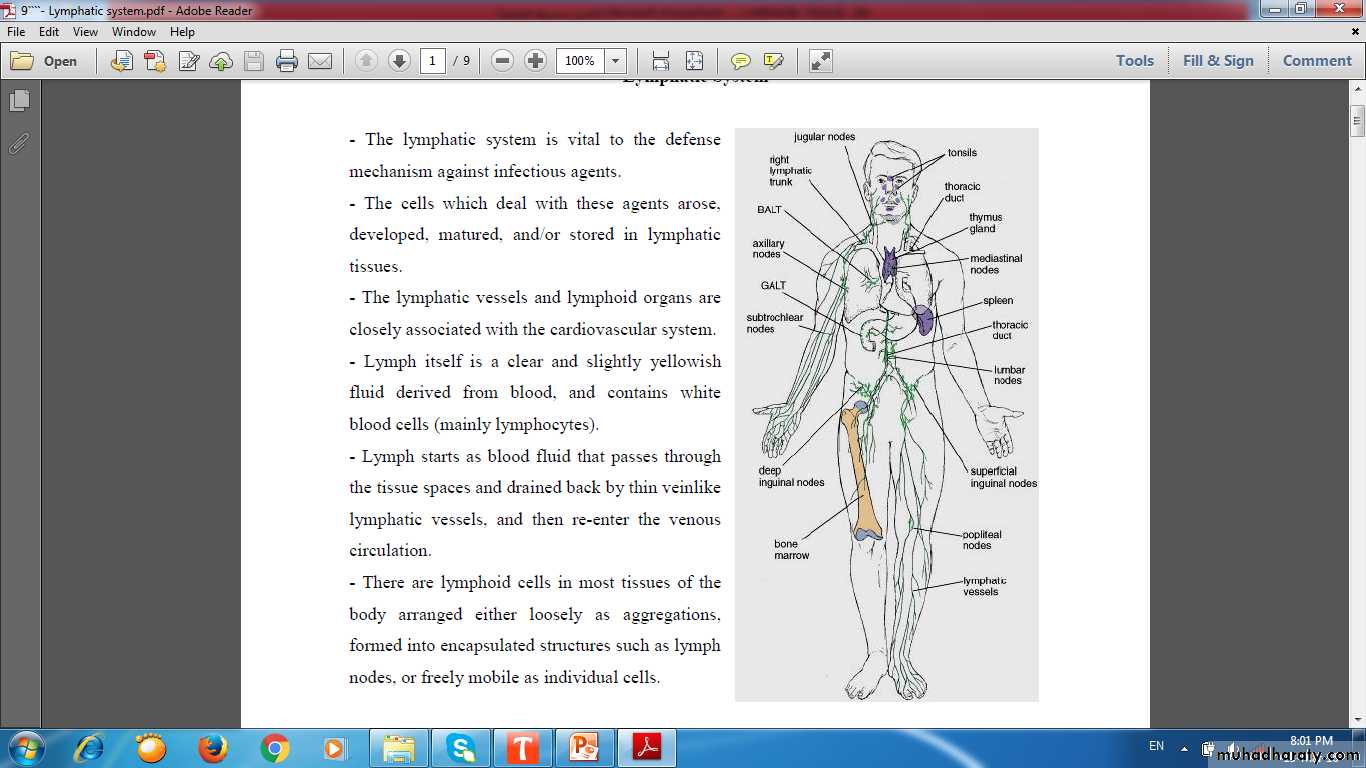Open the Tools pane
This screenshot has height=768, width=1366.
tap(1134, 61)
